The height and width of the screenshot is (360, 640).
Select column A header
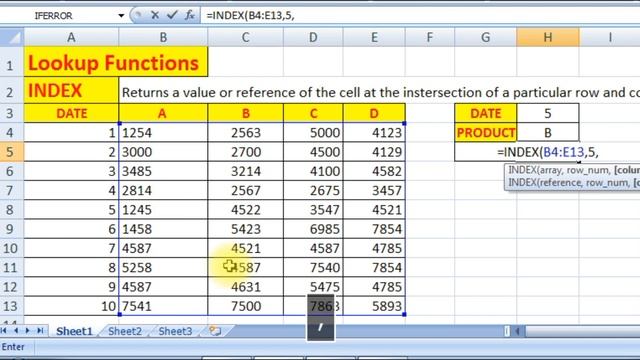click(x=71, y=38)
